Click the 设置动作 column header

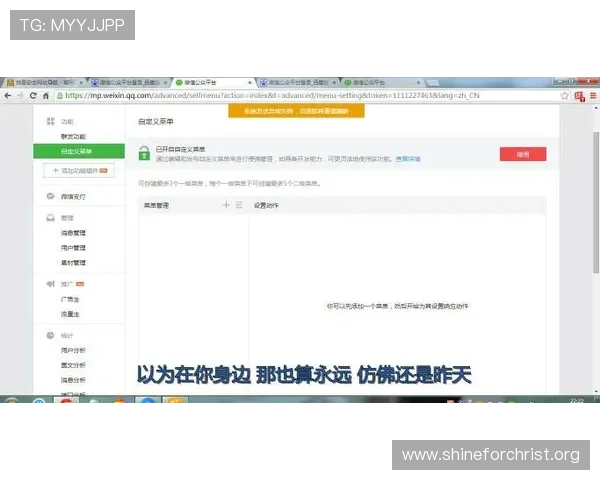point(266,205)
